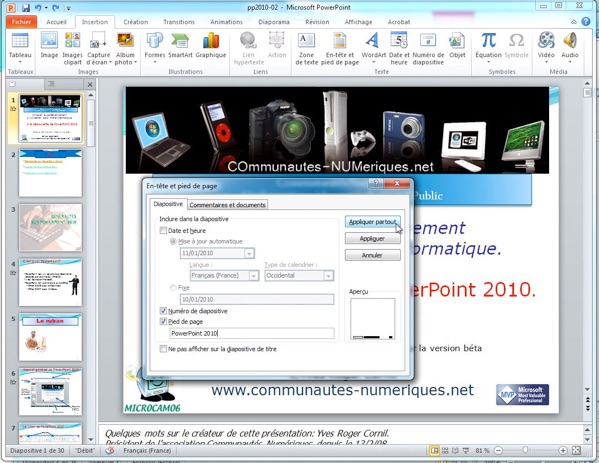This screenshot has height=463, width=599.
Task: Uncheck Numéro de diapositive checkbox
Action: [163, 311]
